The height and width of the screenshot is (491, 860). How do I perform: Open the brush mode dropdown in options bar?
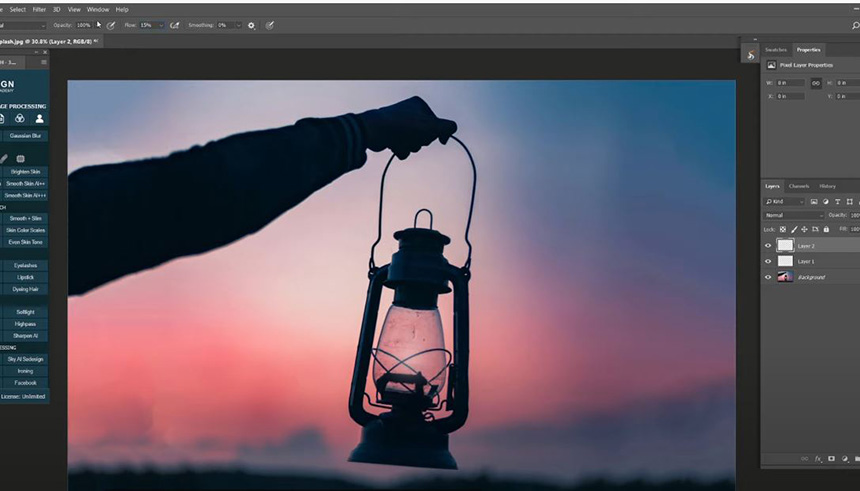point(23,25)
